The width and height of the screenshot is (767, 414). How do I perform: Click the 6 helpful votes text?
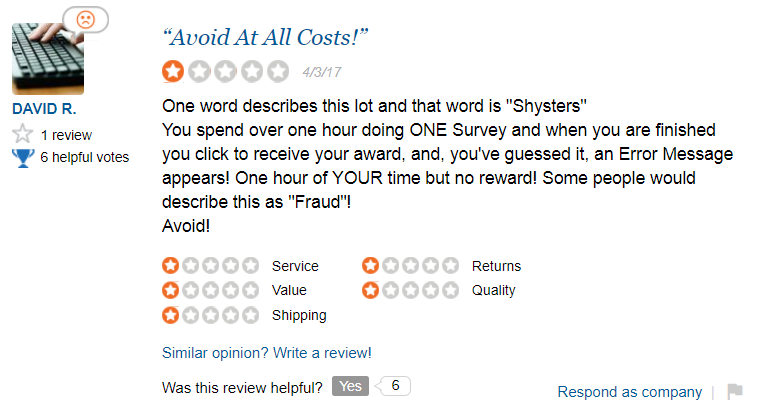pyautogui.click(x=85, y=157)
